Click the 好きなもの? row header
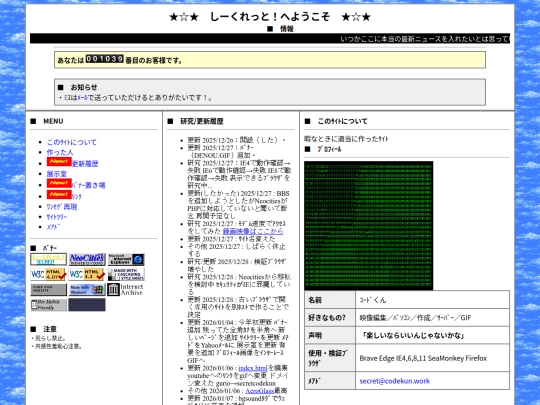Screen dimensions: 540x405 tap(330, 318)
